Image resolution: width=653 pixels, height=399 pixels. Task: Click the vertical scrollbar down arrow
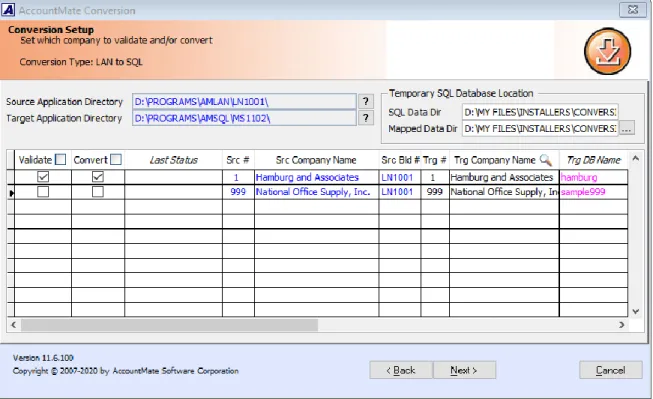coord(636,311)
